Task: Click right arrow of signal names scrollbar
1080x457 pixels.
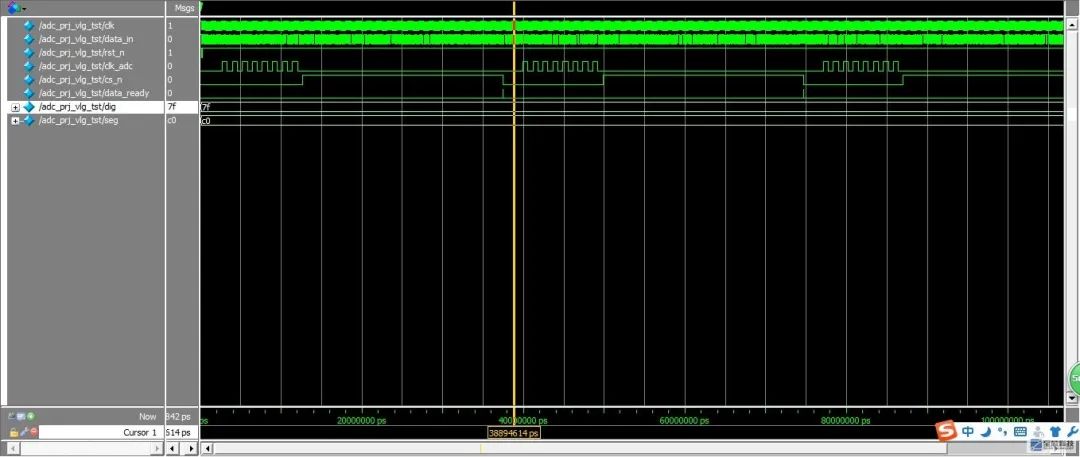Action: click(x=158, y=449)
